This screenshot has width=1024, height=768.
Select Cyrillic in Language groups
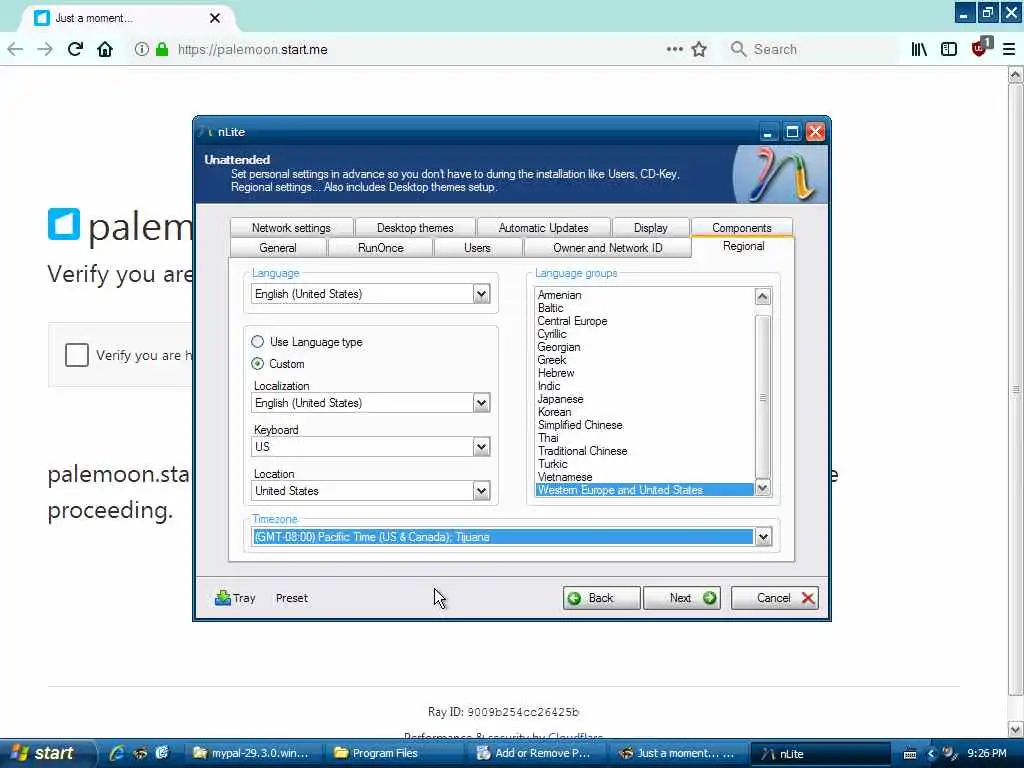click(552, 334)
